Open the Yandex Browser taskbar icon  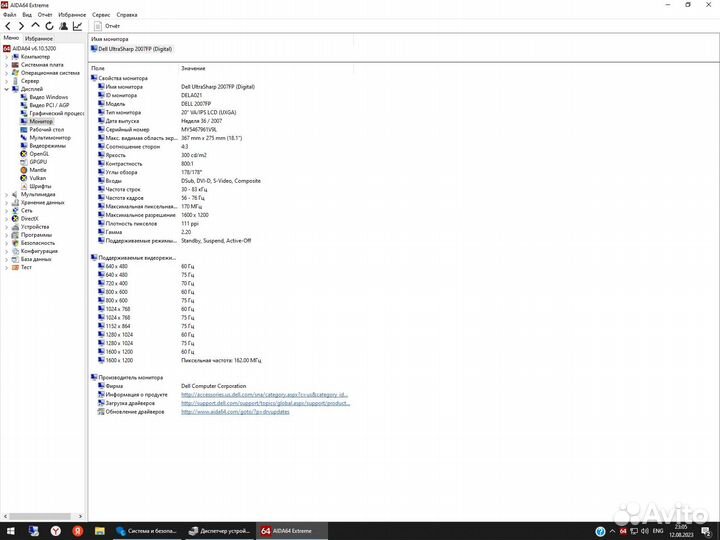(56, 531)
